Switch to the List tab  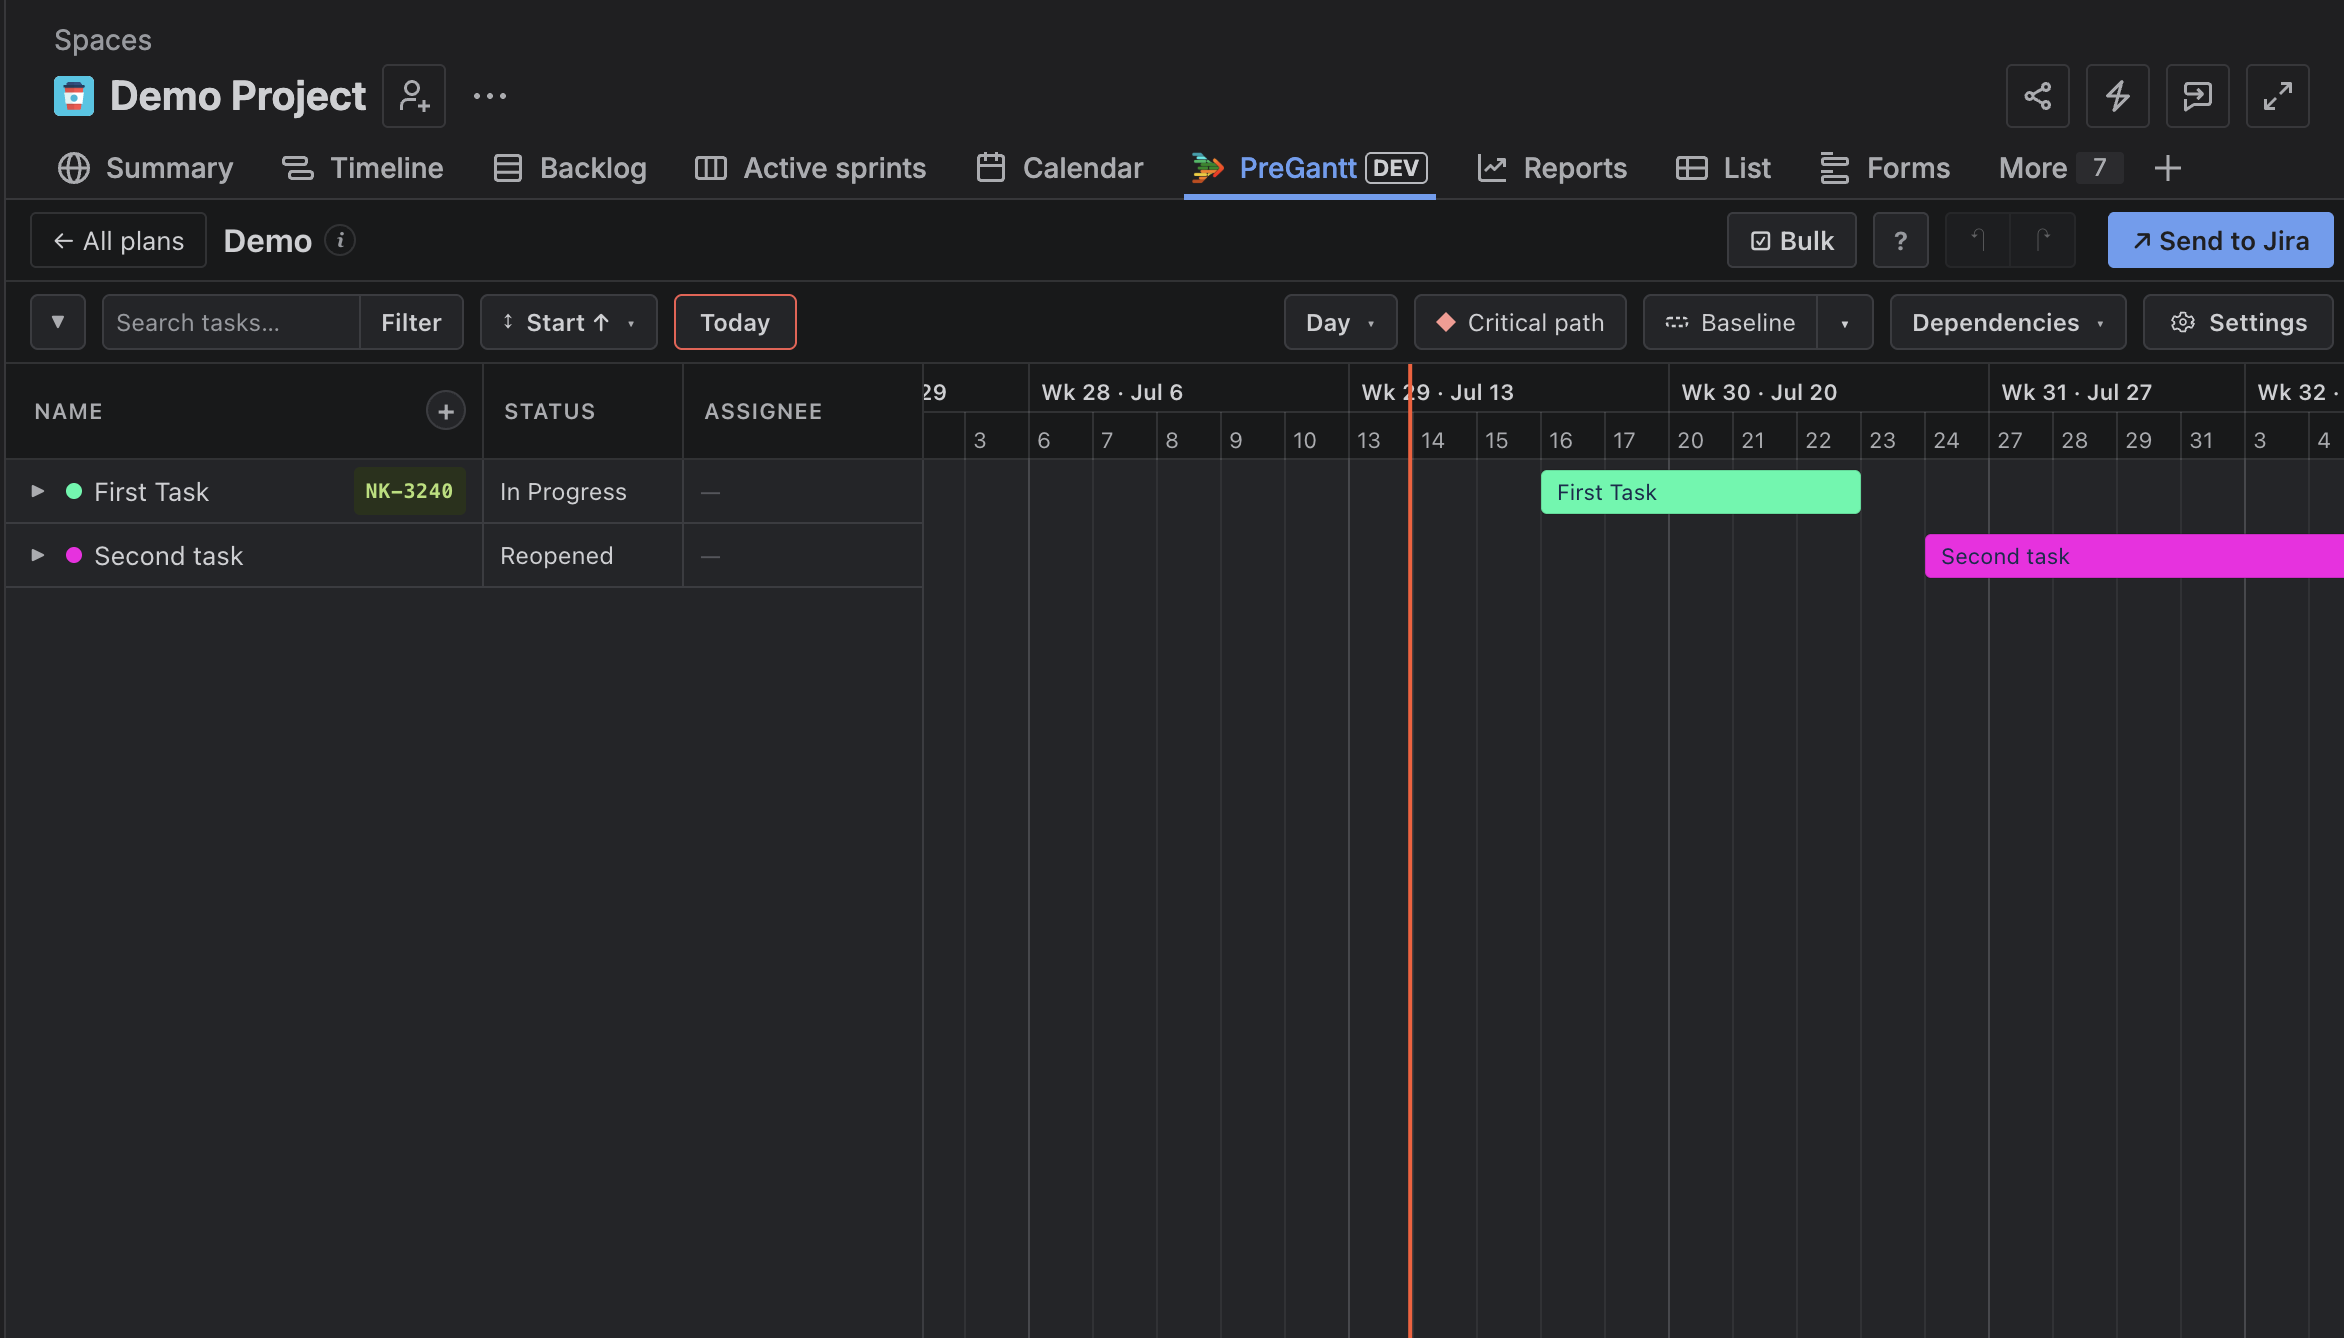point(1723,168)
